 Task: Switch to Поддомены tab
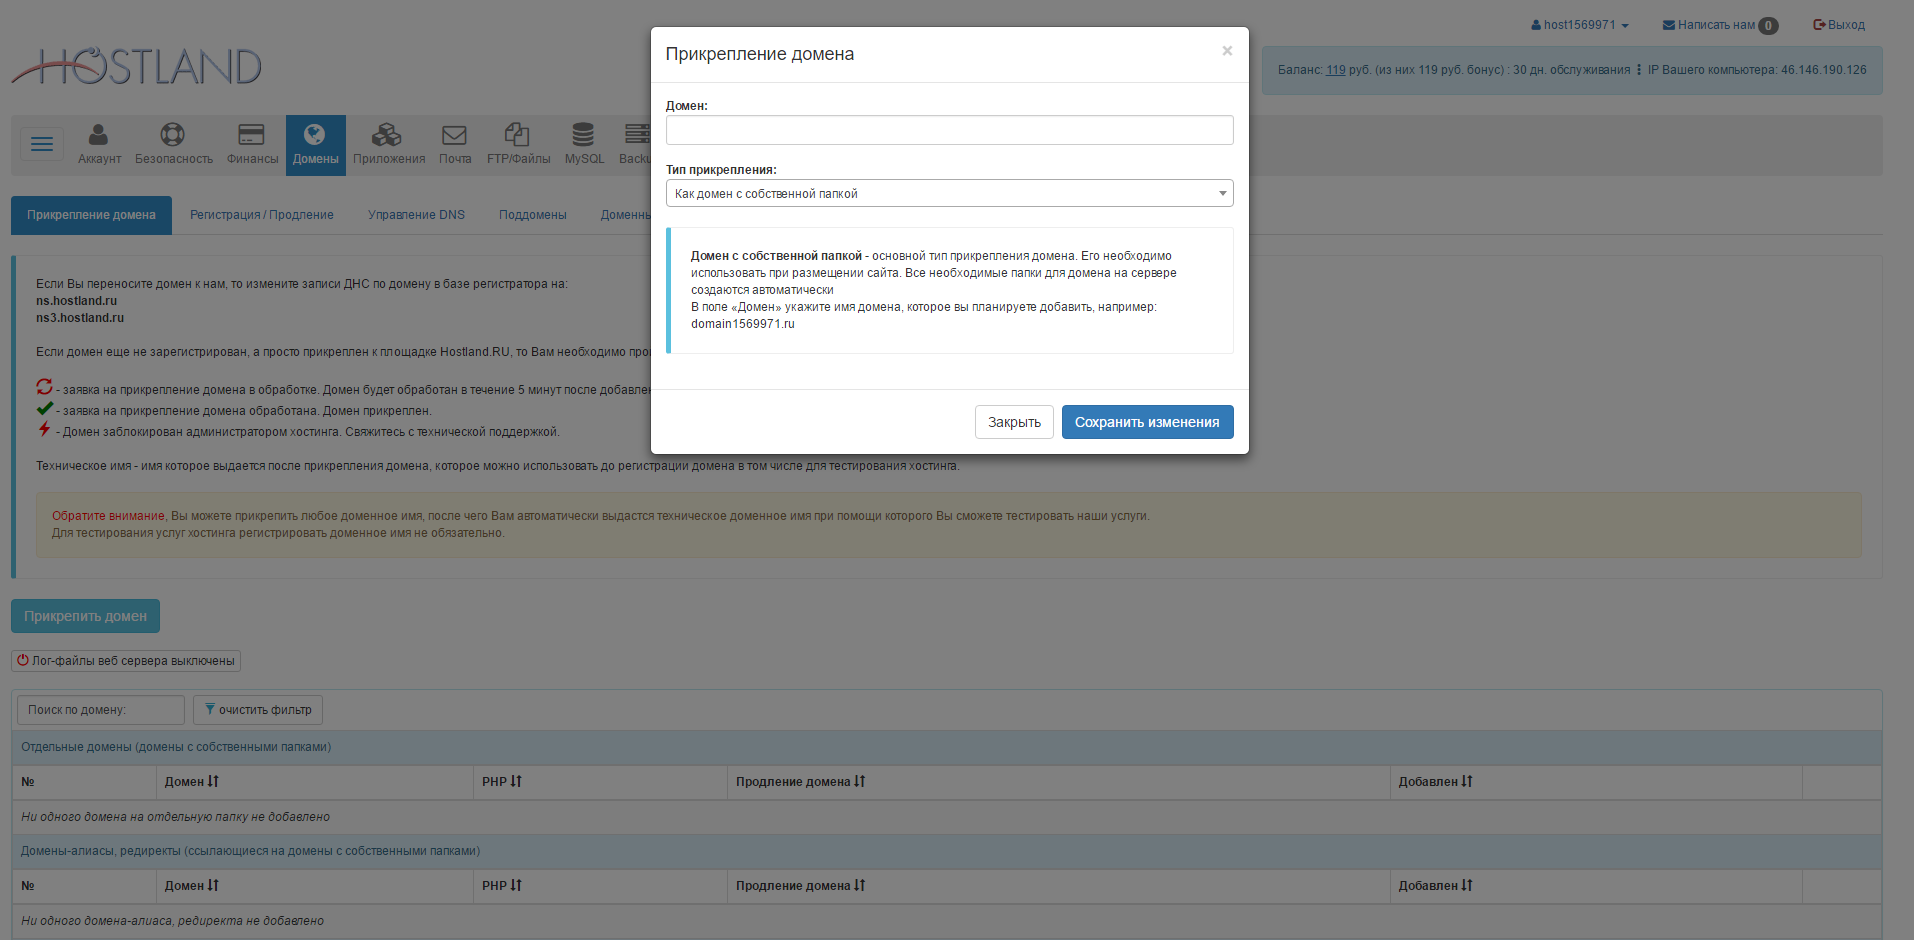tap(532, 215)
